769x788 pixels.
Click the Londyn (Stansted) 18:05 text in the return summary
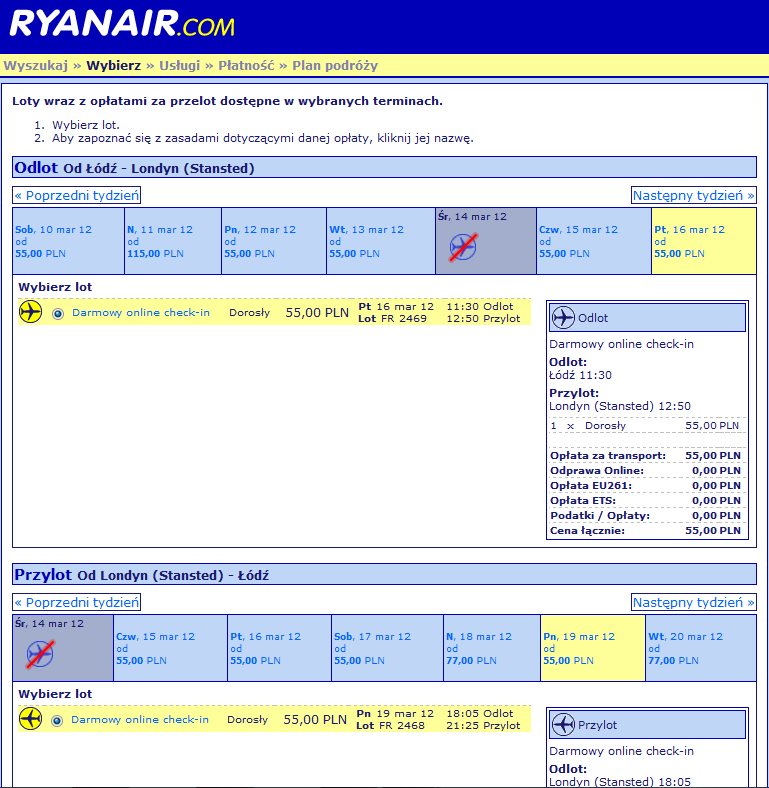pos(620,781)
